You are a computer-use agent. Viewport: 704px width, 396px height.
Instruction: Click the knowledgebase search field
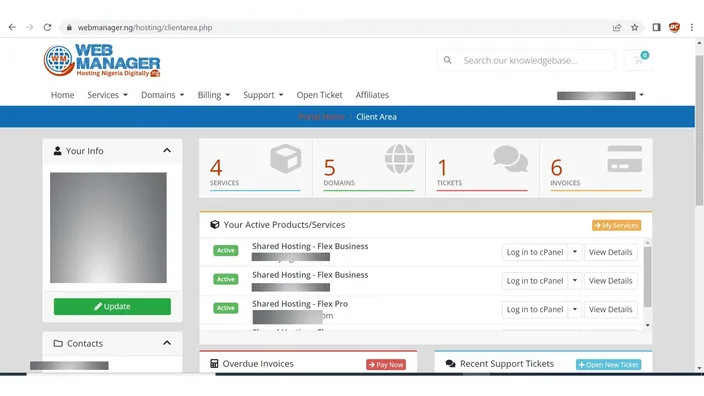[x=525, y=60]
